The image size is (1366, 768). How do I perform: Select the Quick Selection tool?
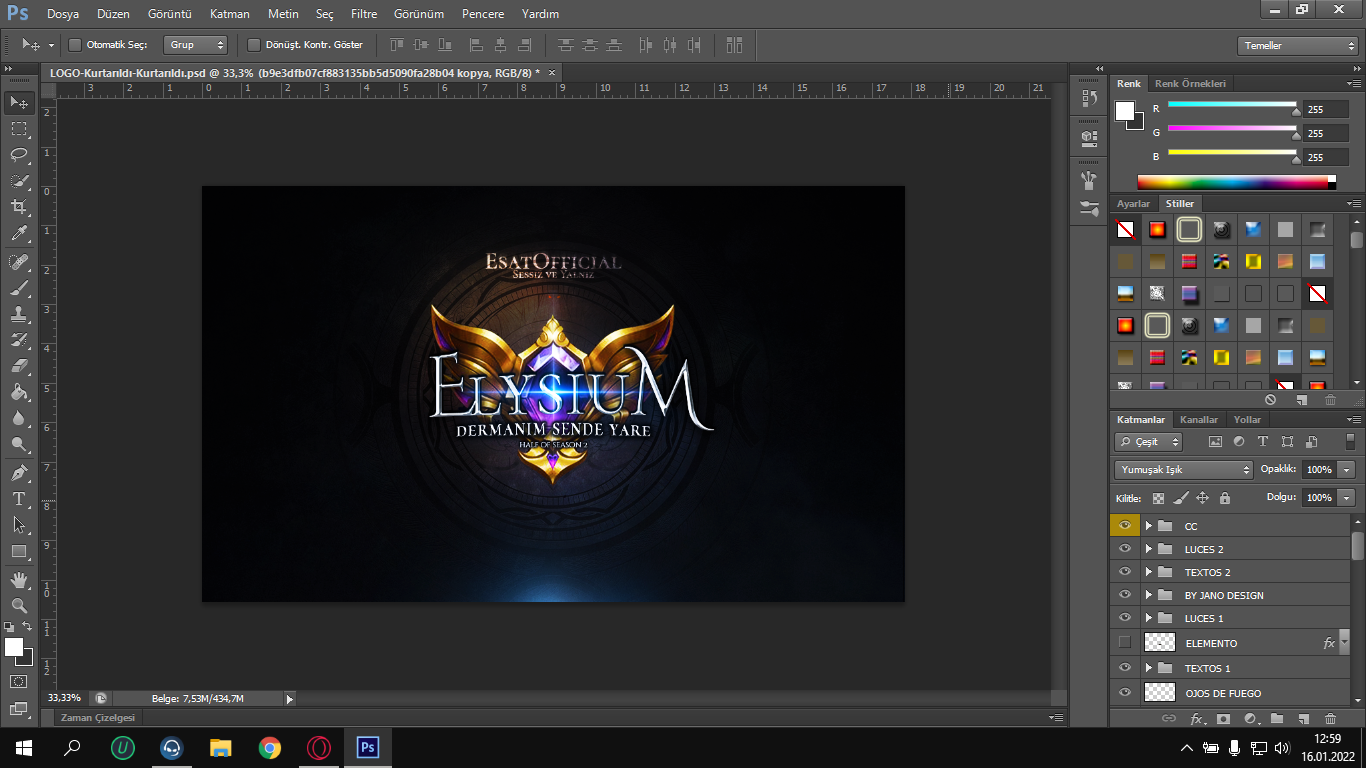[19, 181]
